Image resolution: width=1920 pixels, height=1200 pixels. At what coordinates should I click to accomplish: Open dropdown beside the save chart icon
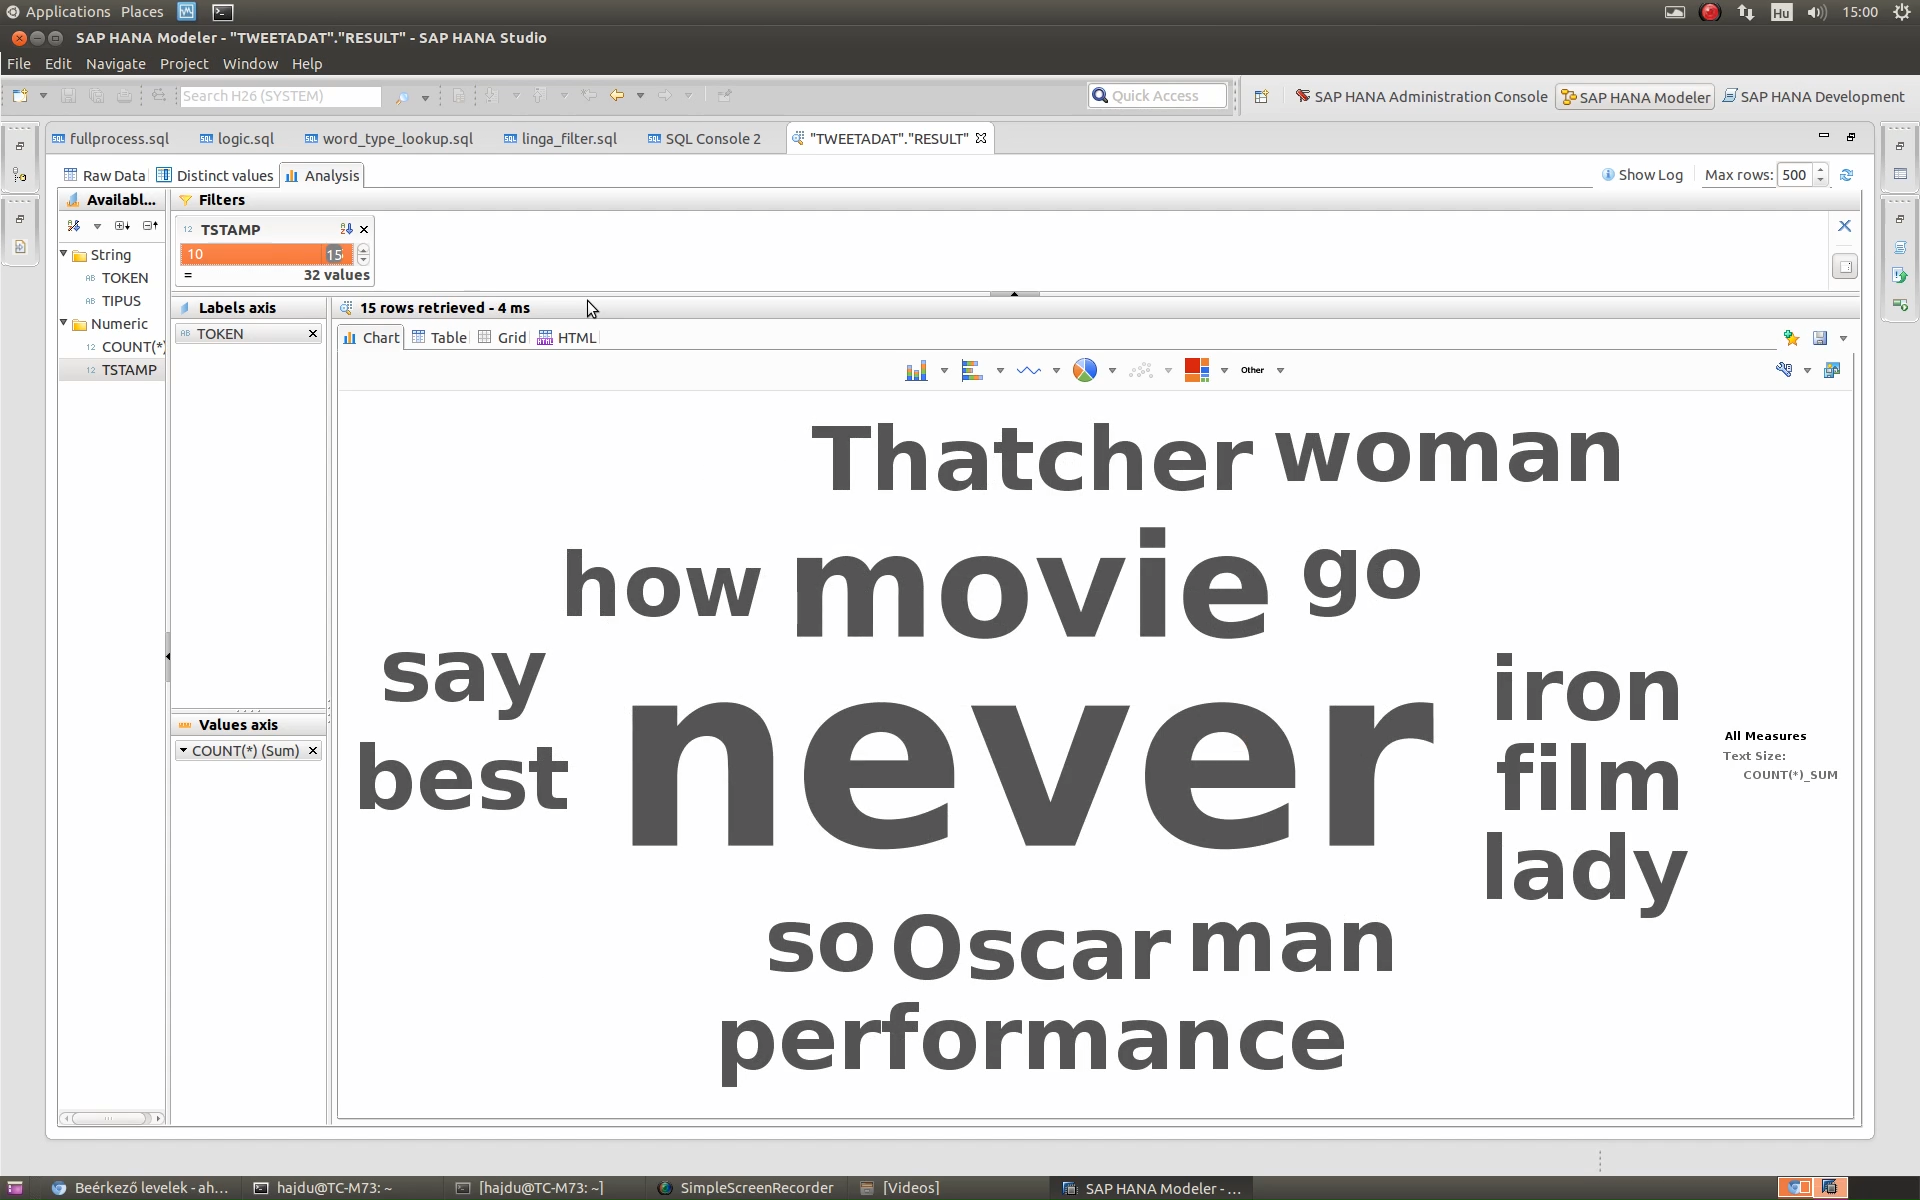click(x=1843, y=339)
